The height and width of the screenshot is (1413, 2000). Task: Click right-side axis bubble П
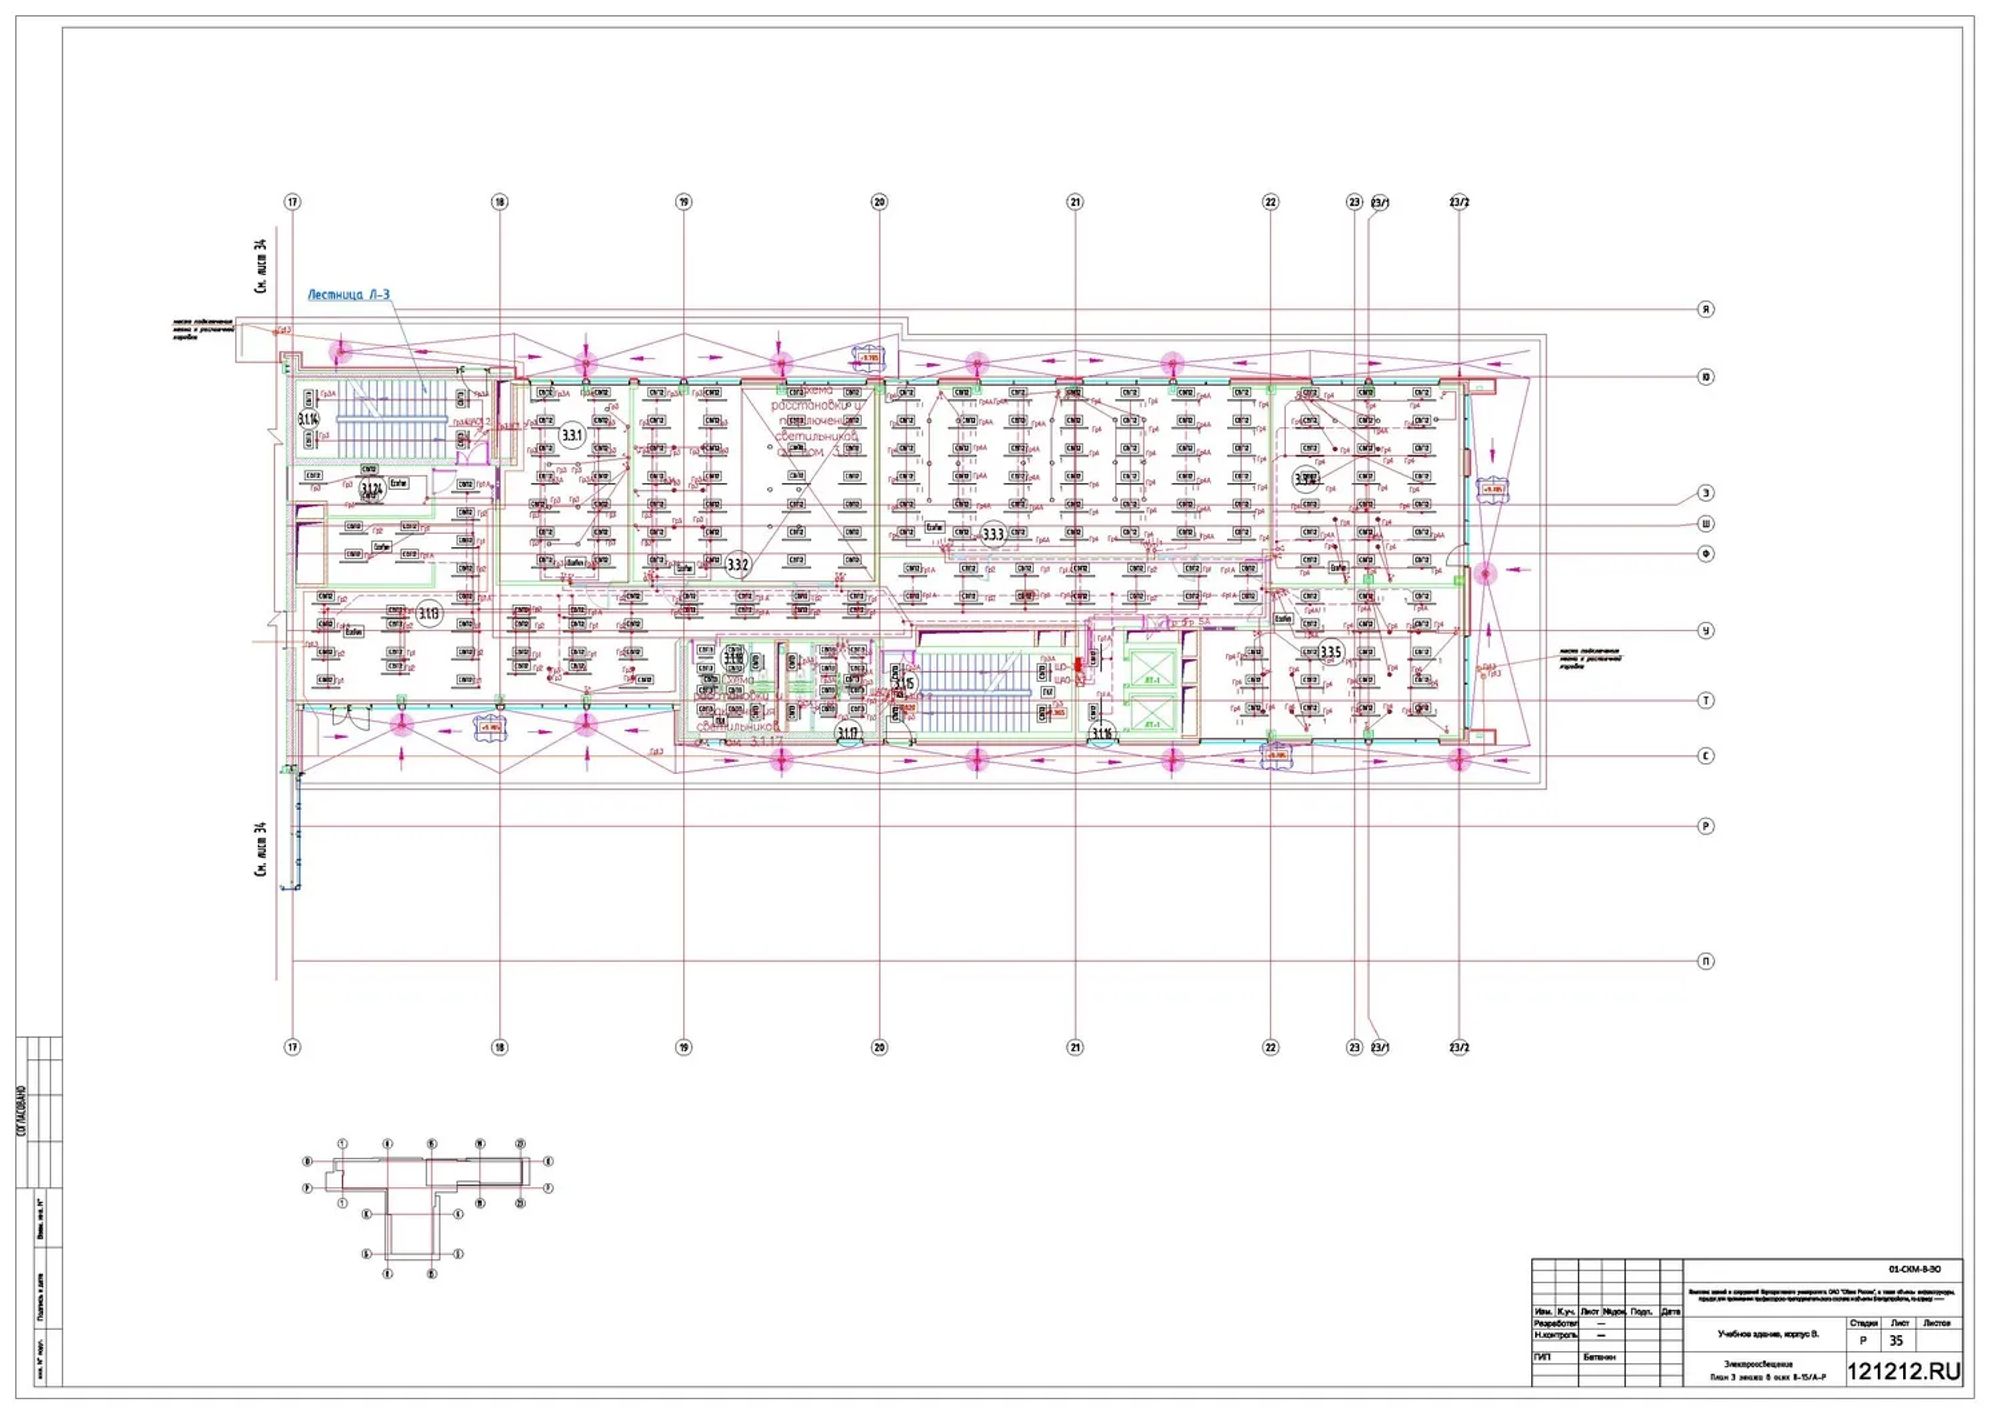coord(1706,961)
